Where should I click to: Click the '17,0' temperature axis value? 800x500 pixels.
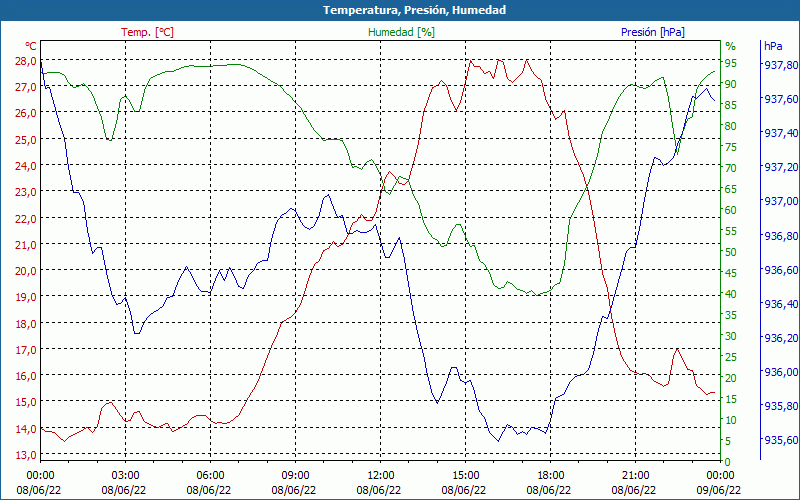(27, 350)
